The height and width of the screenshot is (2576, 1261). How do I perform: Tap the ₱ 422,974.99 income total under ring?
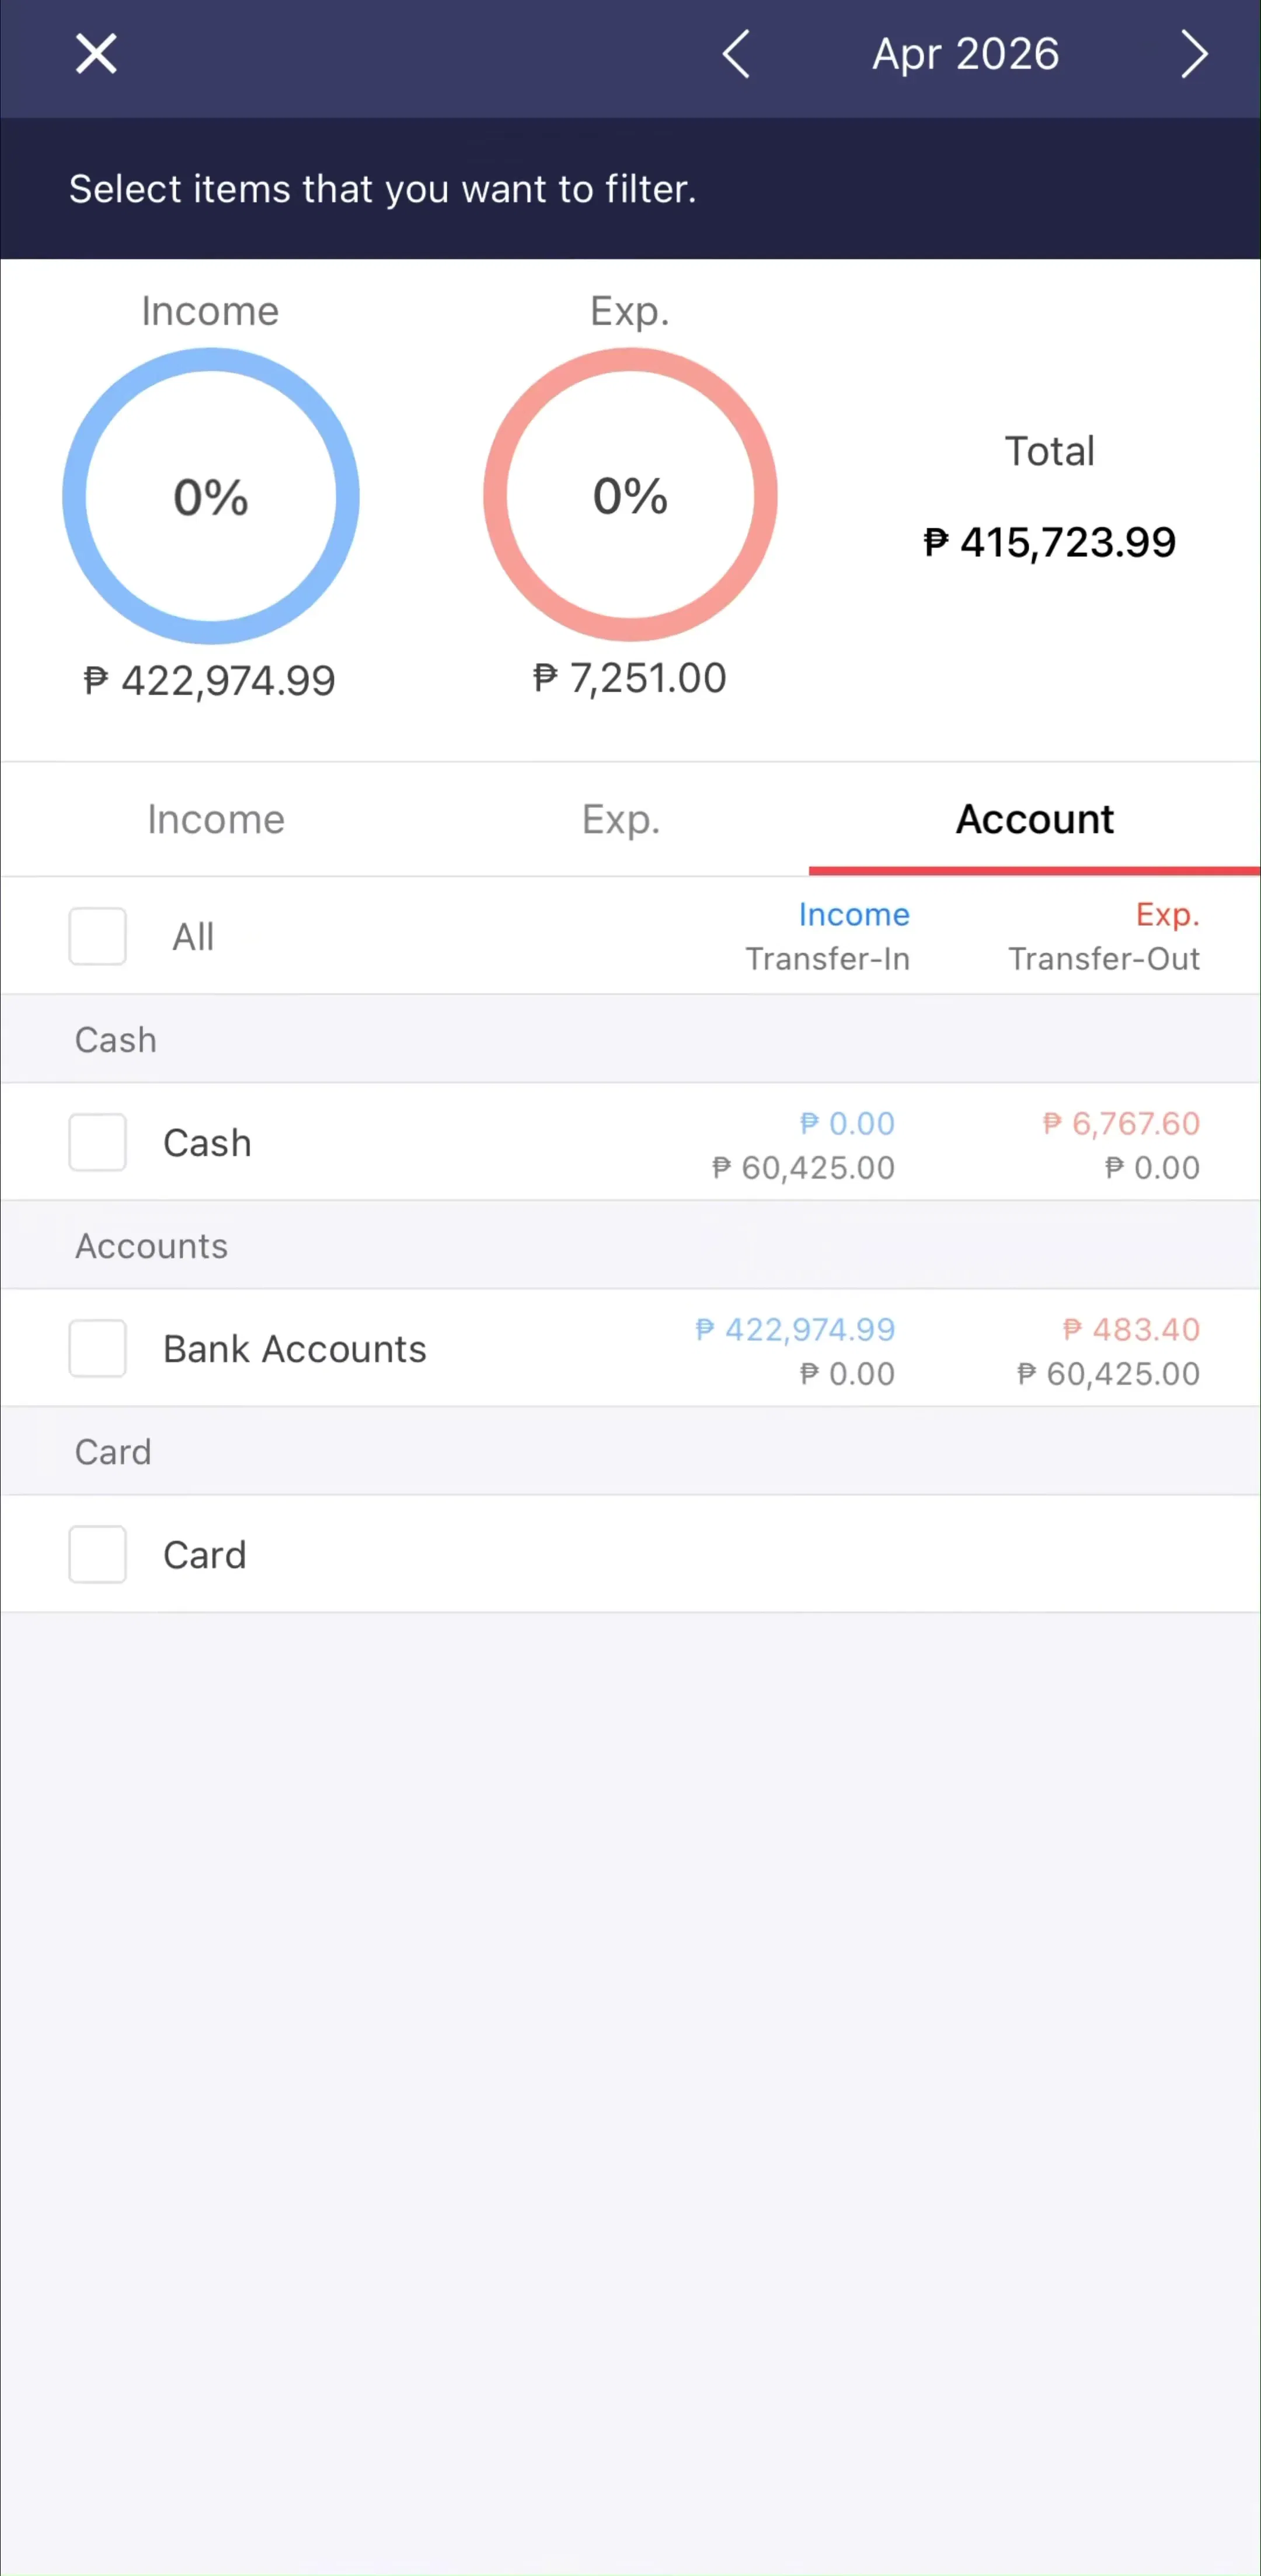210,681
